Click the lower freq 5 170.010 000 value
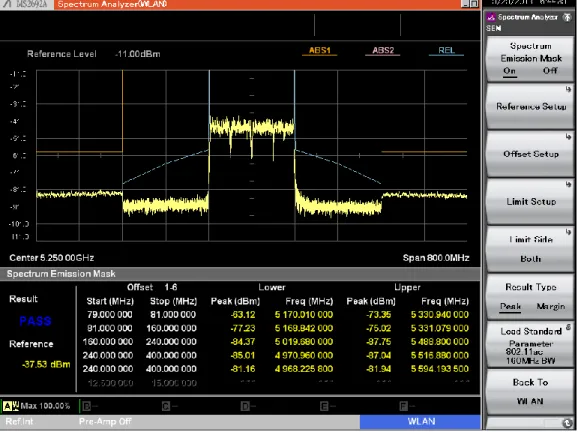578x432 pixels. (x=304, y=315)
